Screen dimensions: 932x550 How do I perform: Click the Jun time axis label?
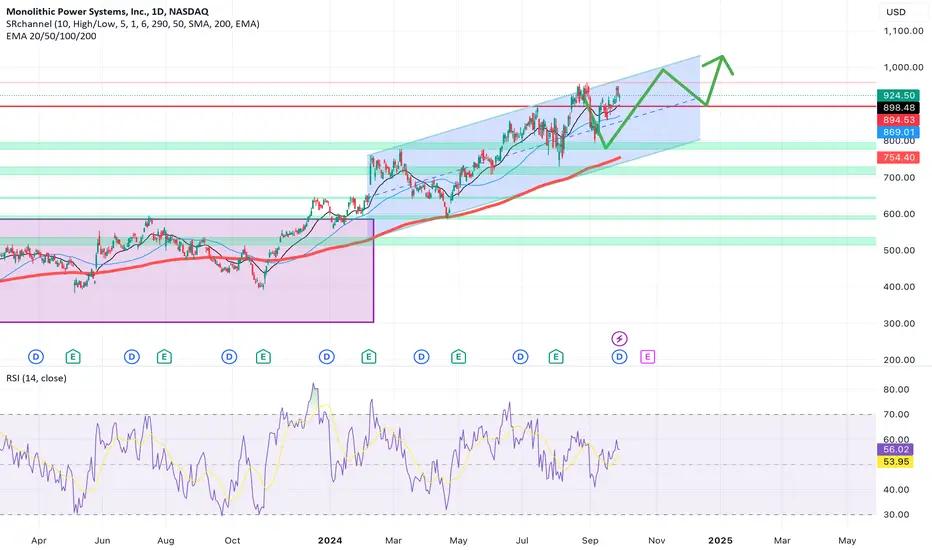[x=103, y=540]
